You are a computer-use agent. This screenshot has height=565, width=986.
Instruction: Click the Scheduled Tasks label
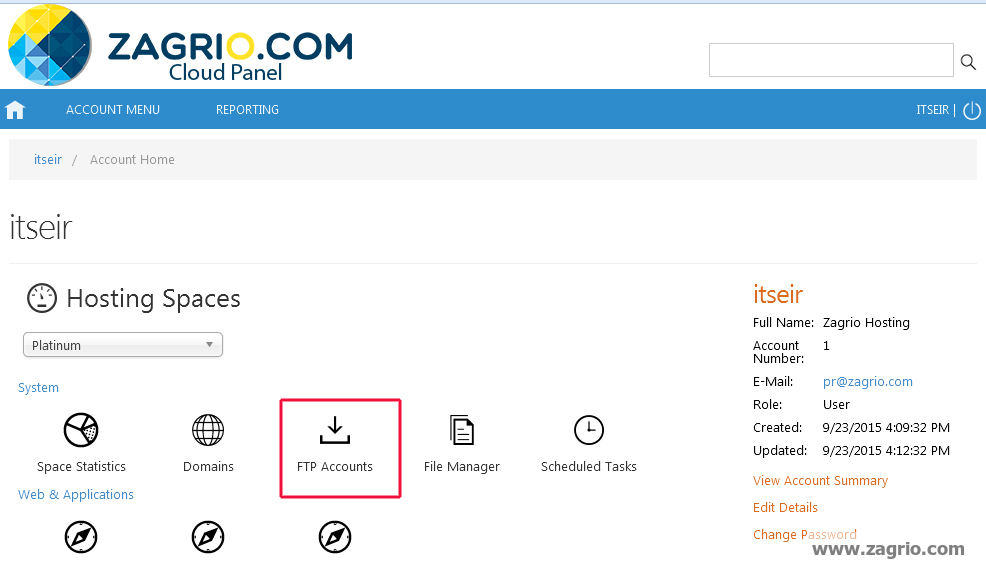tap(589, 466)
